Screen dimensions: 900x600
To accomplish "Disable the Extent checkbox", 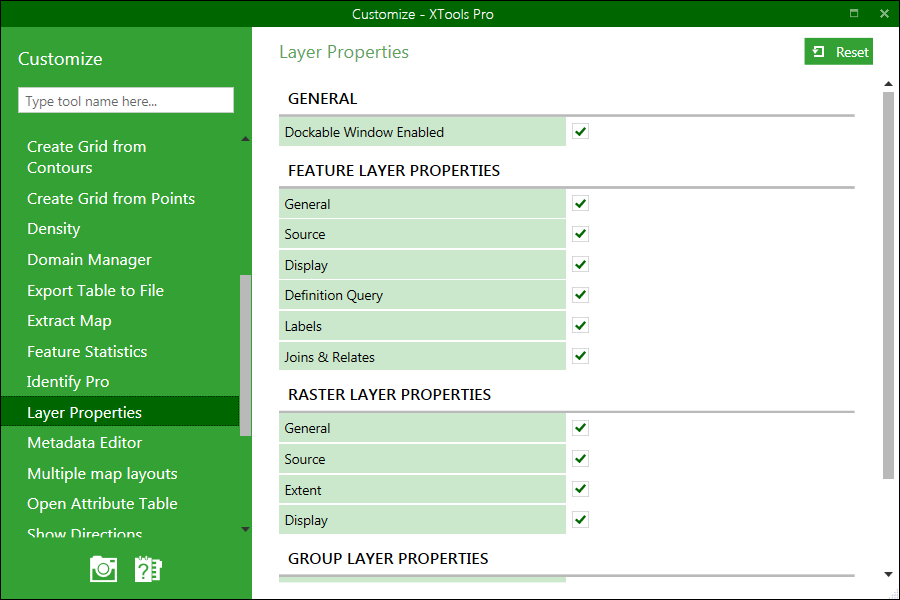I will click(x=580, y=489).
